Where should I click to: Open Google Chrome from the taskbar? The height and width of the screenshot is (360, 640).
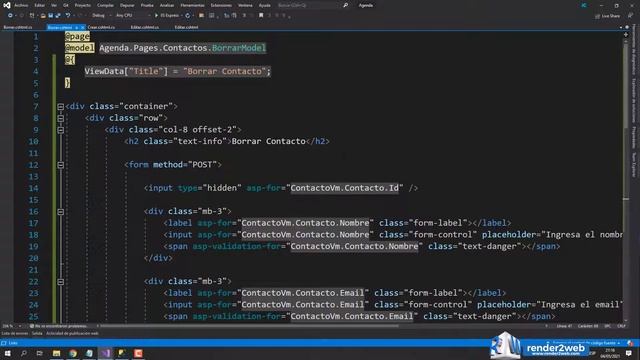(73, 353)
